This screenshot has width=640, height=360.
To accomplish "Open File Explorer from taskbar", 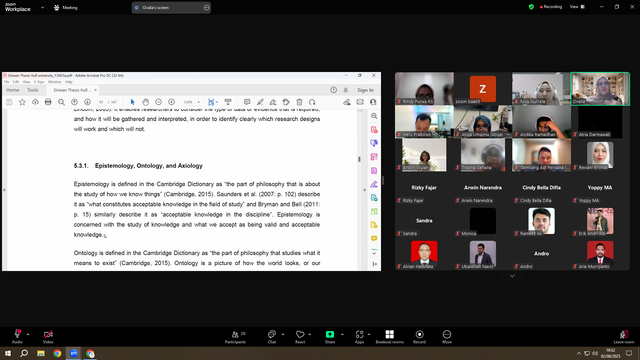I will point(41,353).
